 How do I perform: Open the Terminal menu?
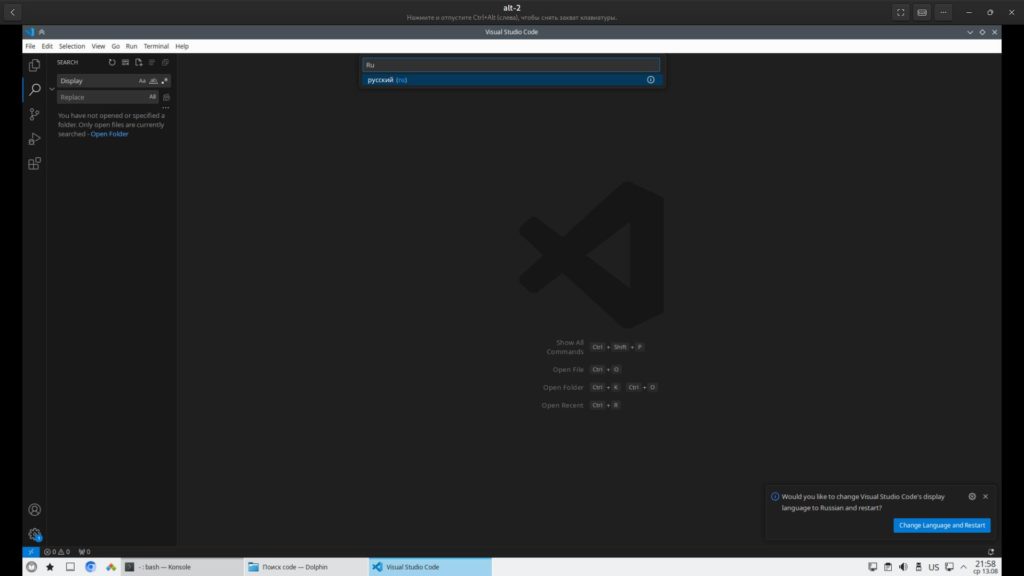[x=156, y=46]
